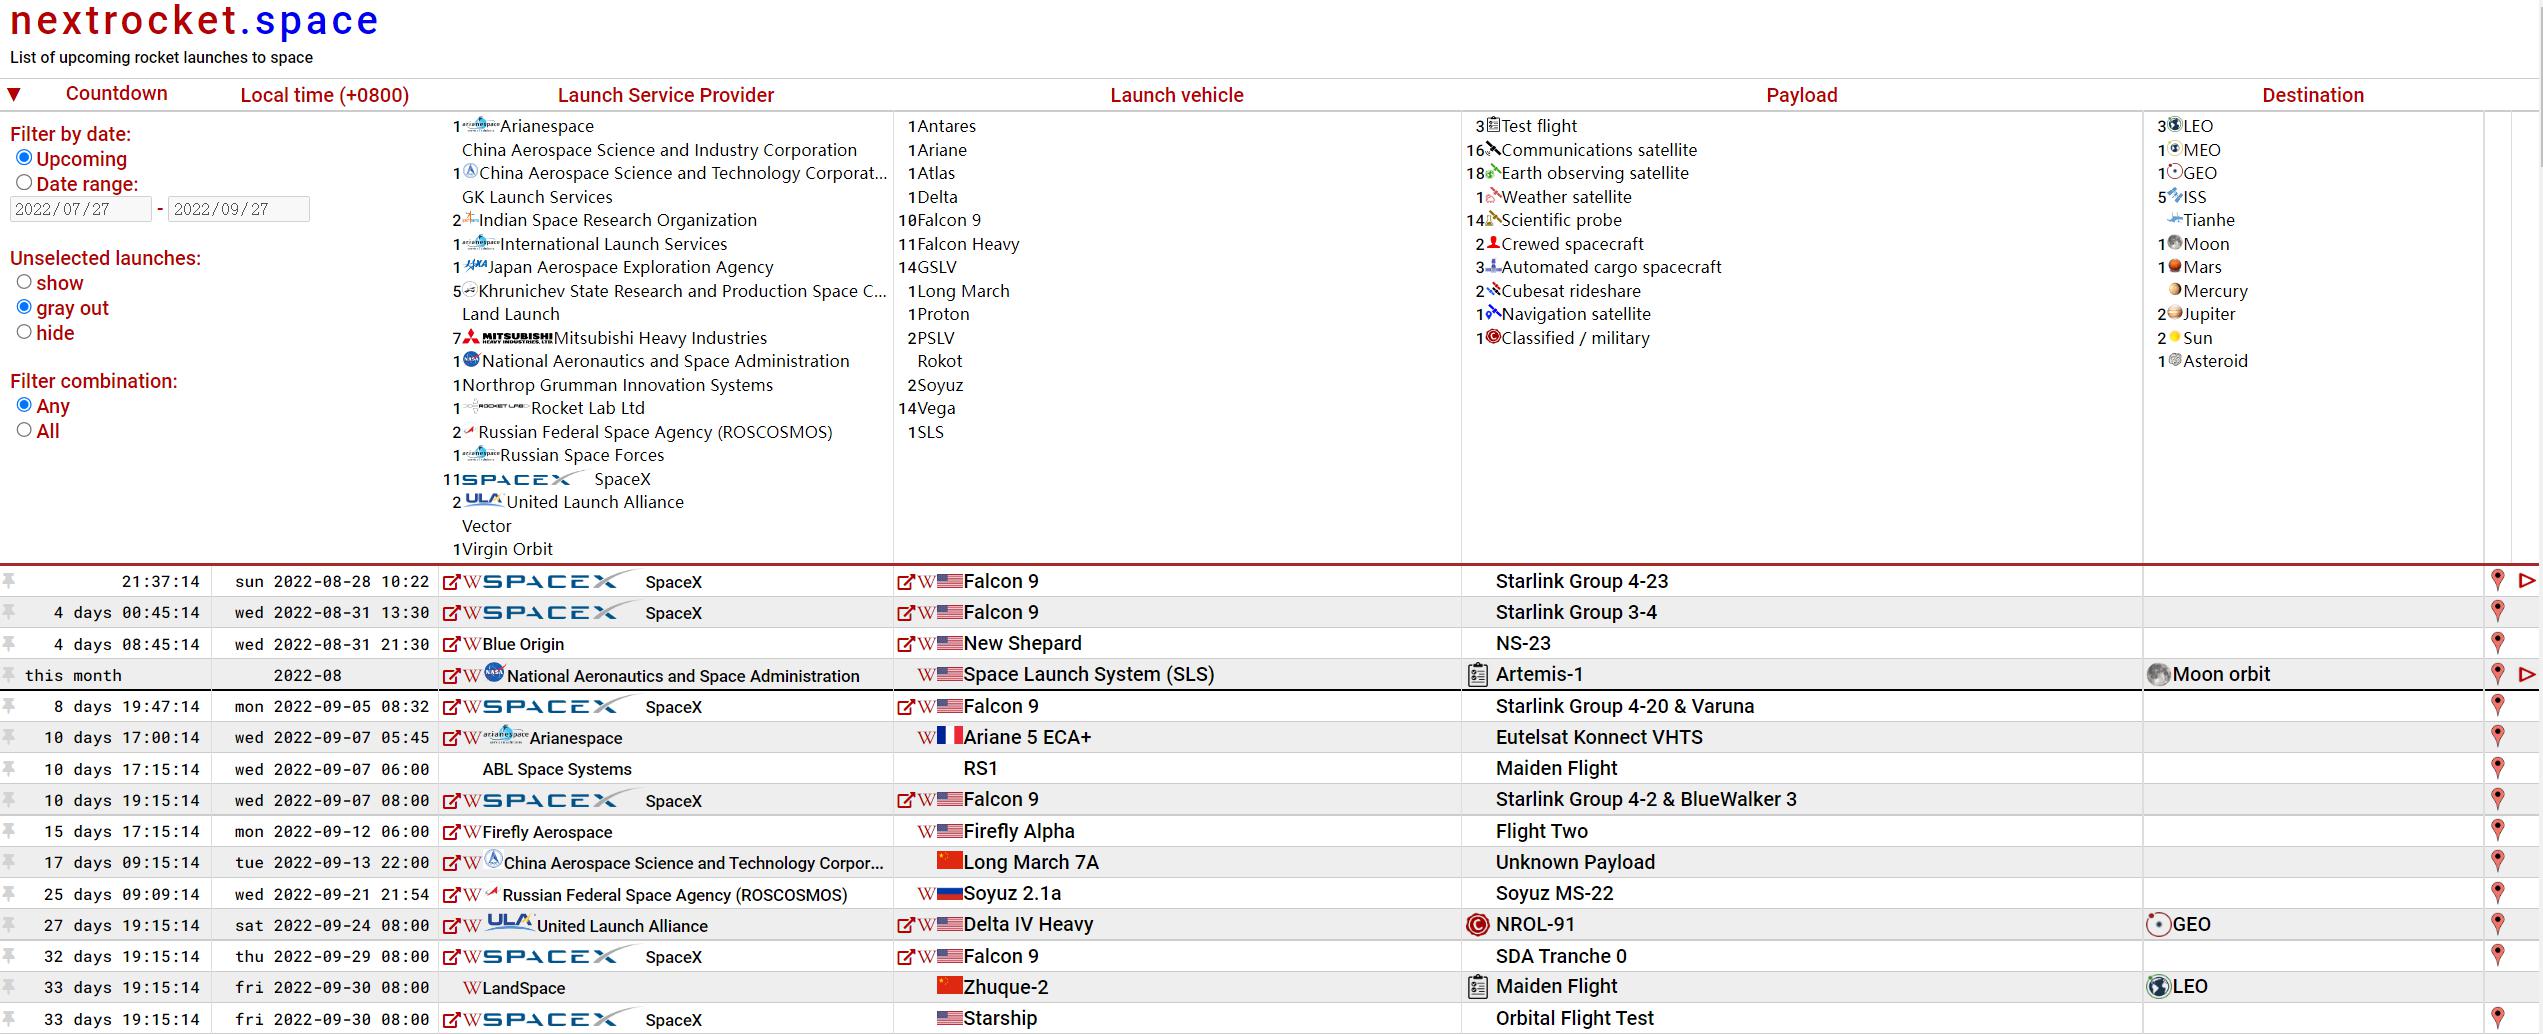This screenshot has height=1034, width=2543.
Task: Choose 'show' for unselected launches
Action: 24,282
